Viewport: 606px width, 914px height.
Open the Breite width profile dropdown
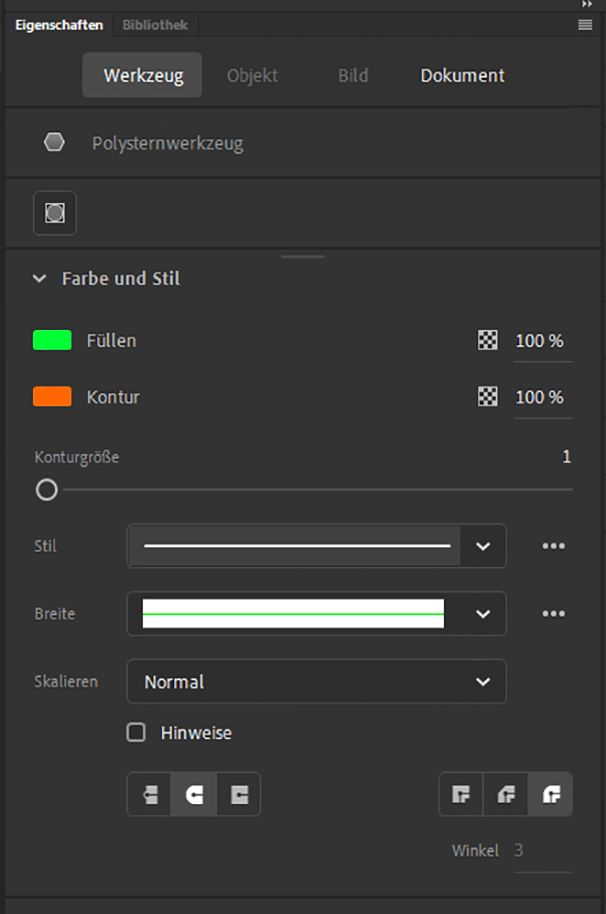(x=316, y=614)
